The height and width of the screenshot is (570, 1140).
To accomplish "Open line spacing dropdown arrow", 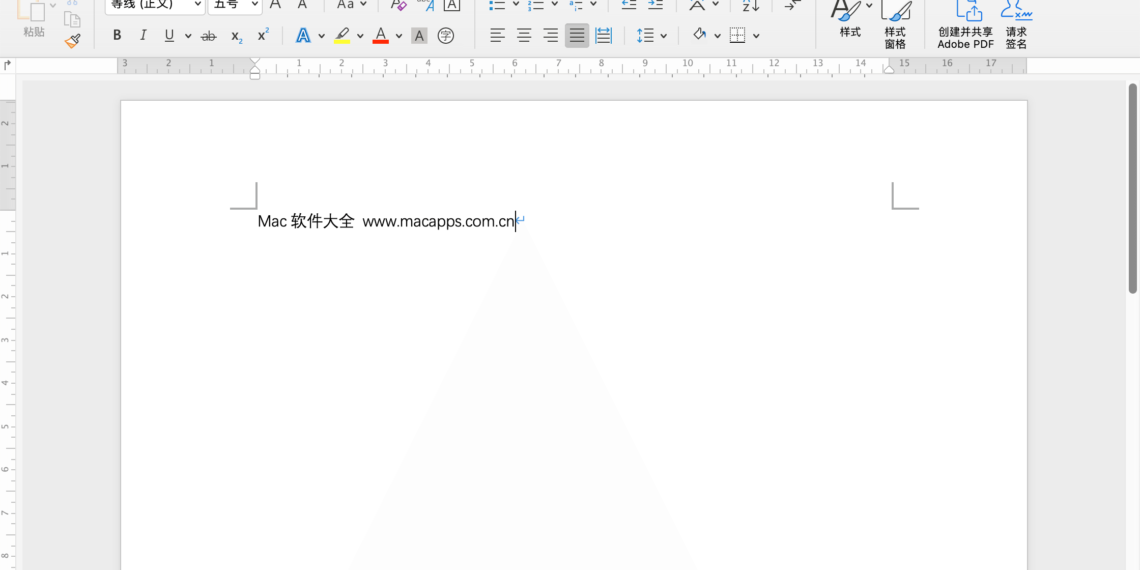I will click(x=663, y=36).
